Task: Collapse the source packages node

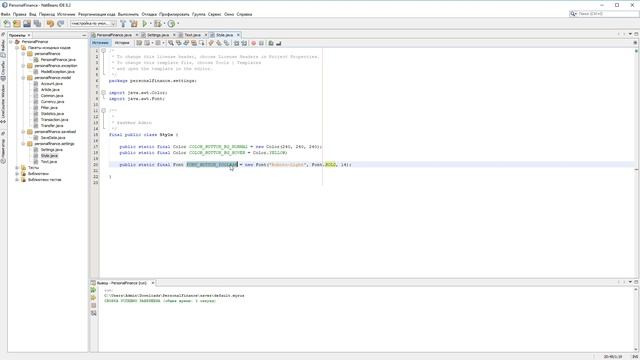Action: point(17,48)
